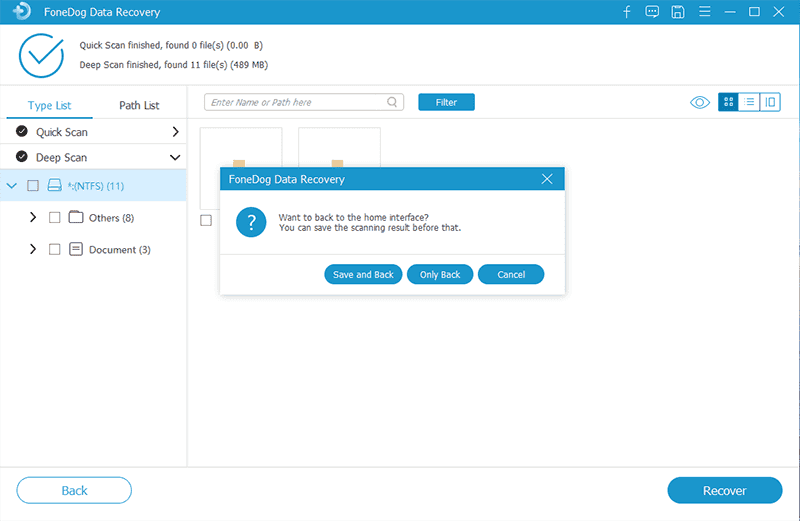Click the Quick Scan finished status text
Viewport: 800px width, 521px height.
(x=171, y=45)
